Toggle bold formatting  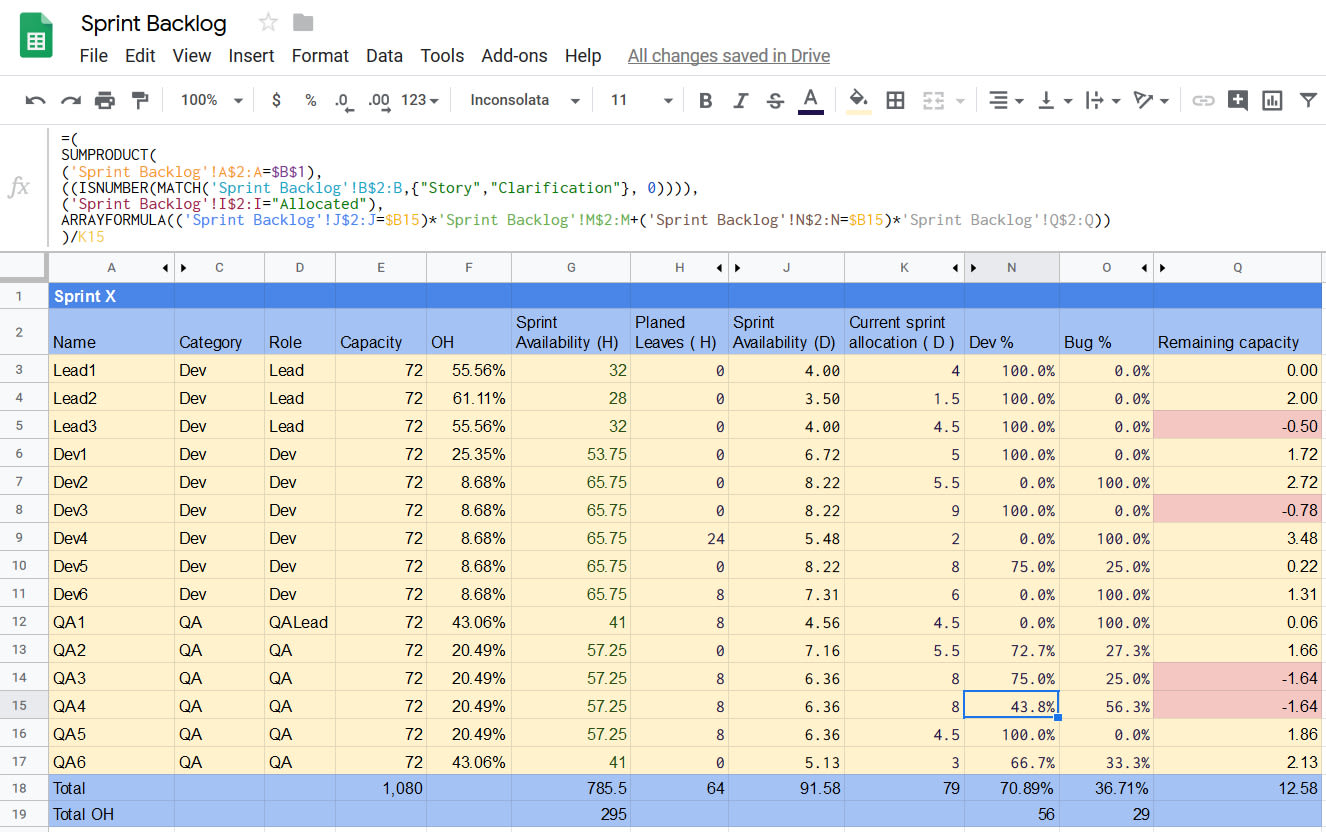tap(706, 100)
